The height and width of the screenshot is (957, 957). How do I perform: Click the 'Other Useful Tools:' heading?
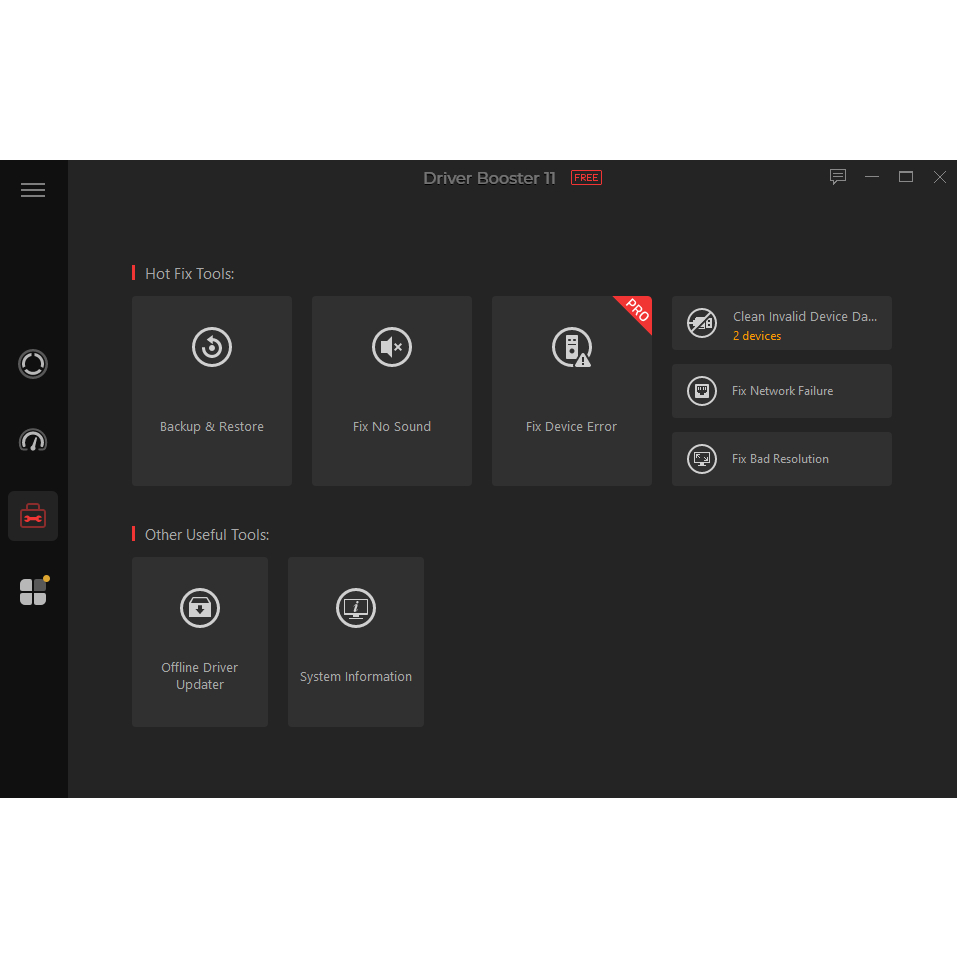[x=207, y=535]
